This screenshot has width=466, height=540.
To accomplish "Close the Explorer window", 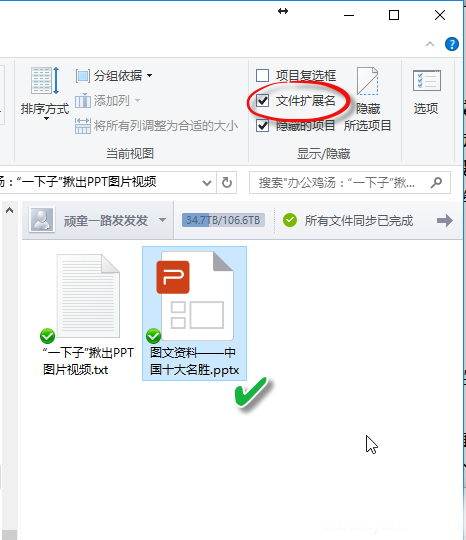I will point(440,15).
